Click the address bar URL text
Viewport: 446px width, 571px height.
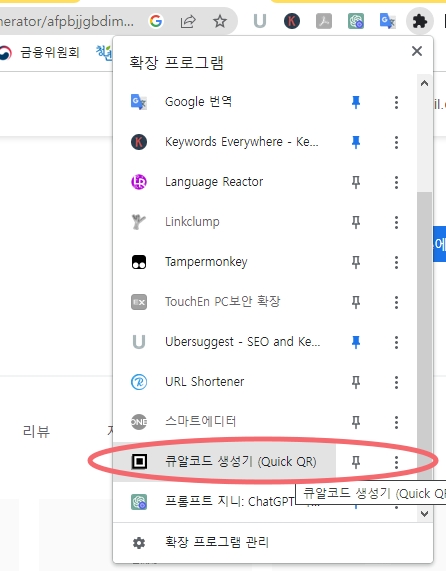click(67, 22)
